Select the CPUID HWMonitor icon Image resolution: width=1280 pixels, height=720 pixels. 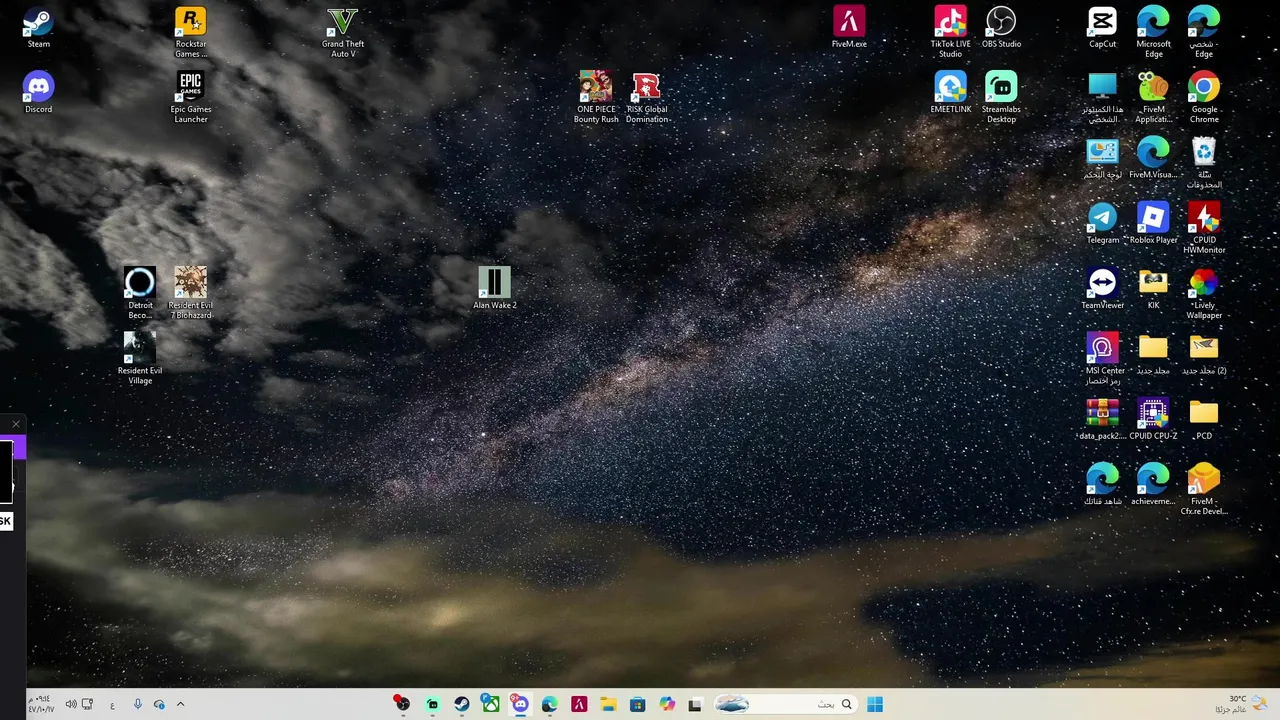tap(1204, 229)
